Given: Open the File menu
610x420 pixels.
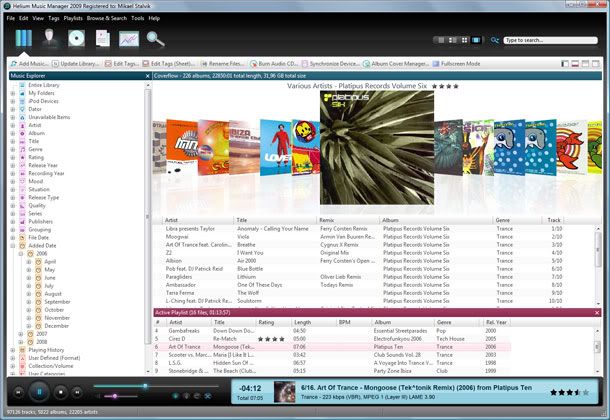Looking at the screenshot, I should click(11, 18).
